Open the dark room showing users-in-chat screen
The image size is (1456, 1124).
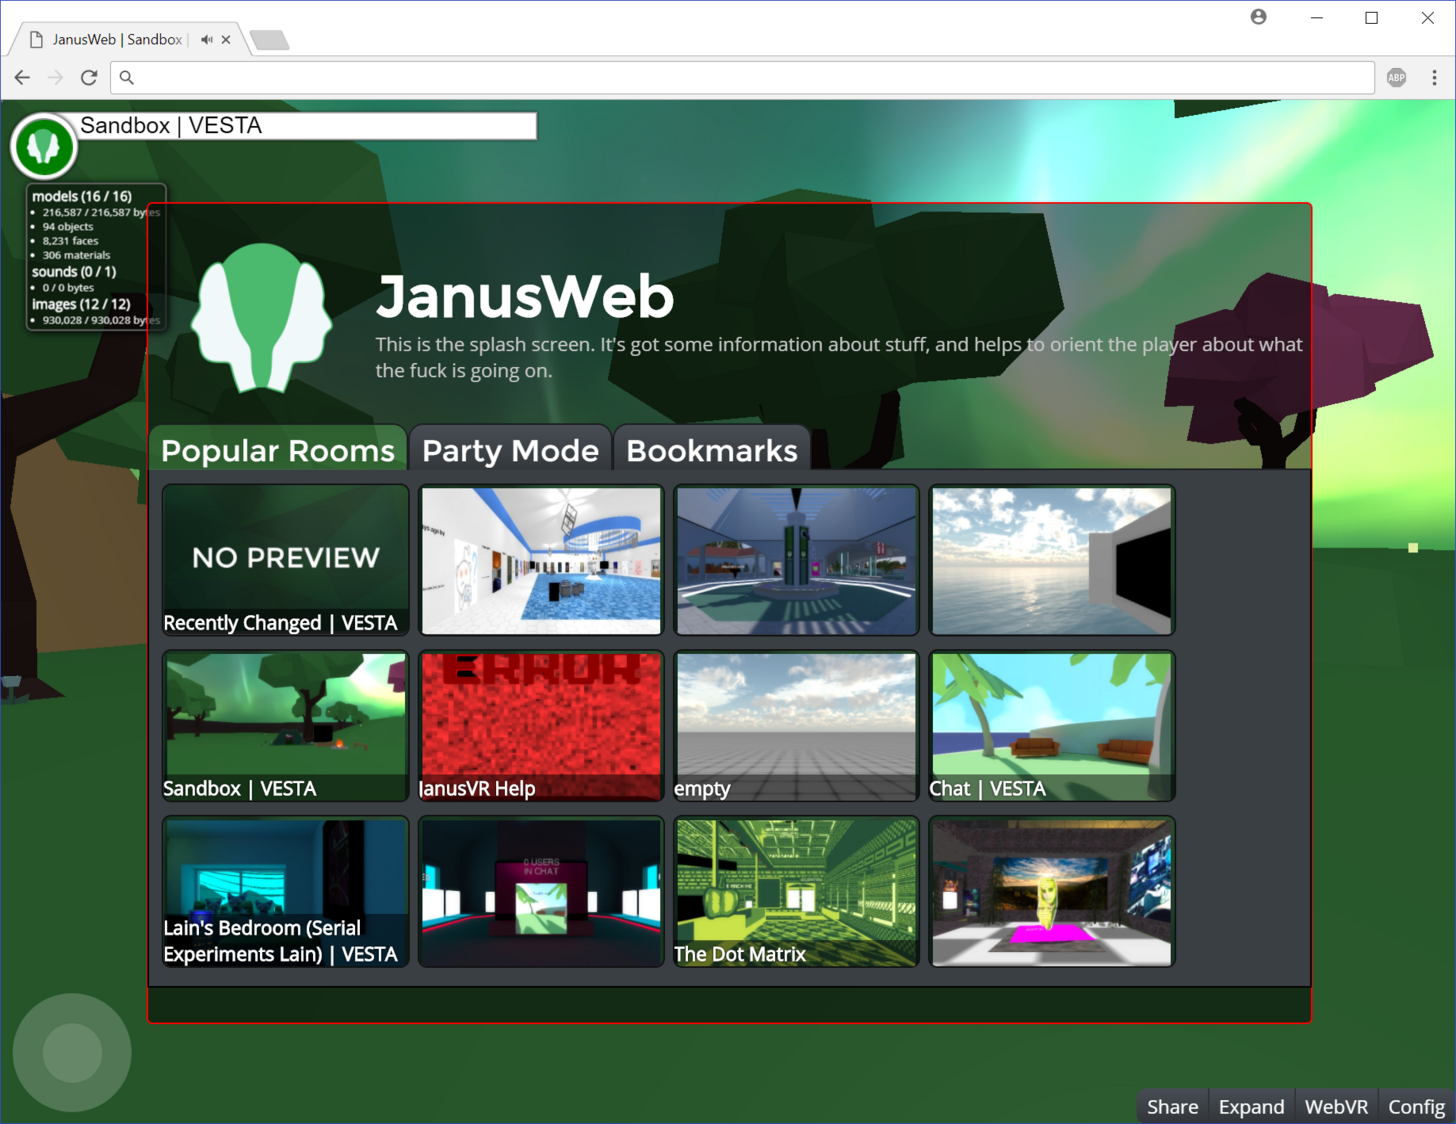pos(541,892)
